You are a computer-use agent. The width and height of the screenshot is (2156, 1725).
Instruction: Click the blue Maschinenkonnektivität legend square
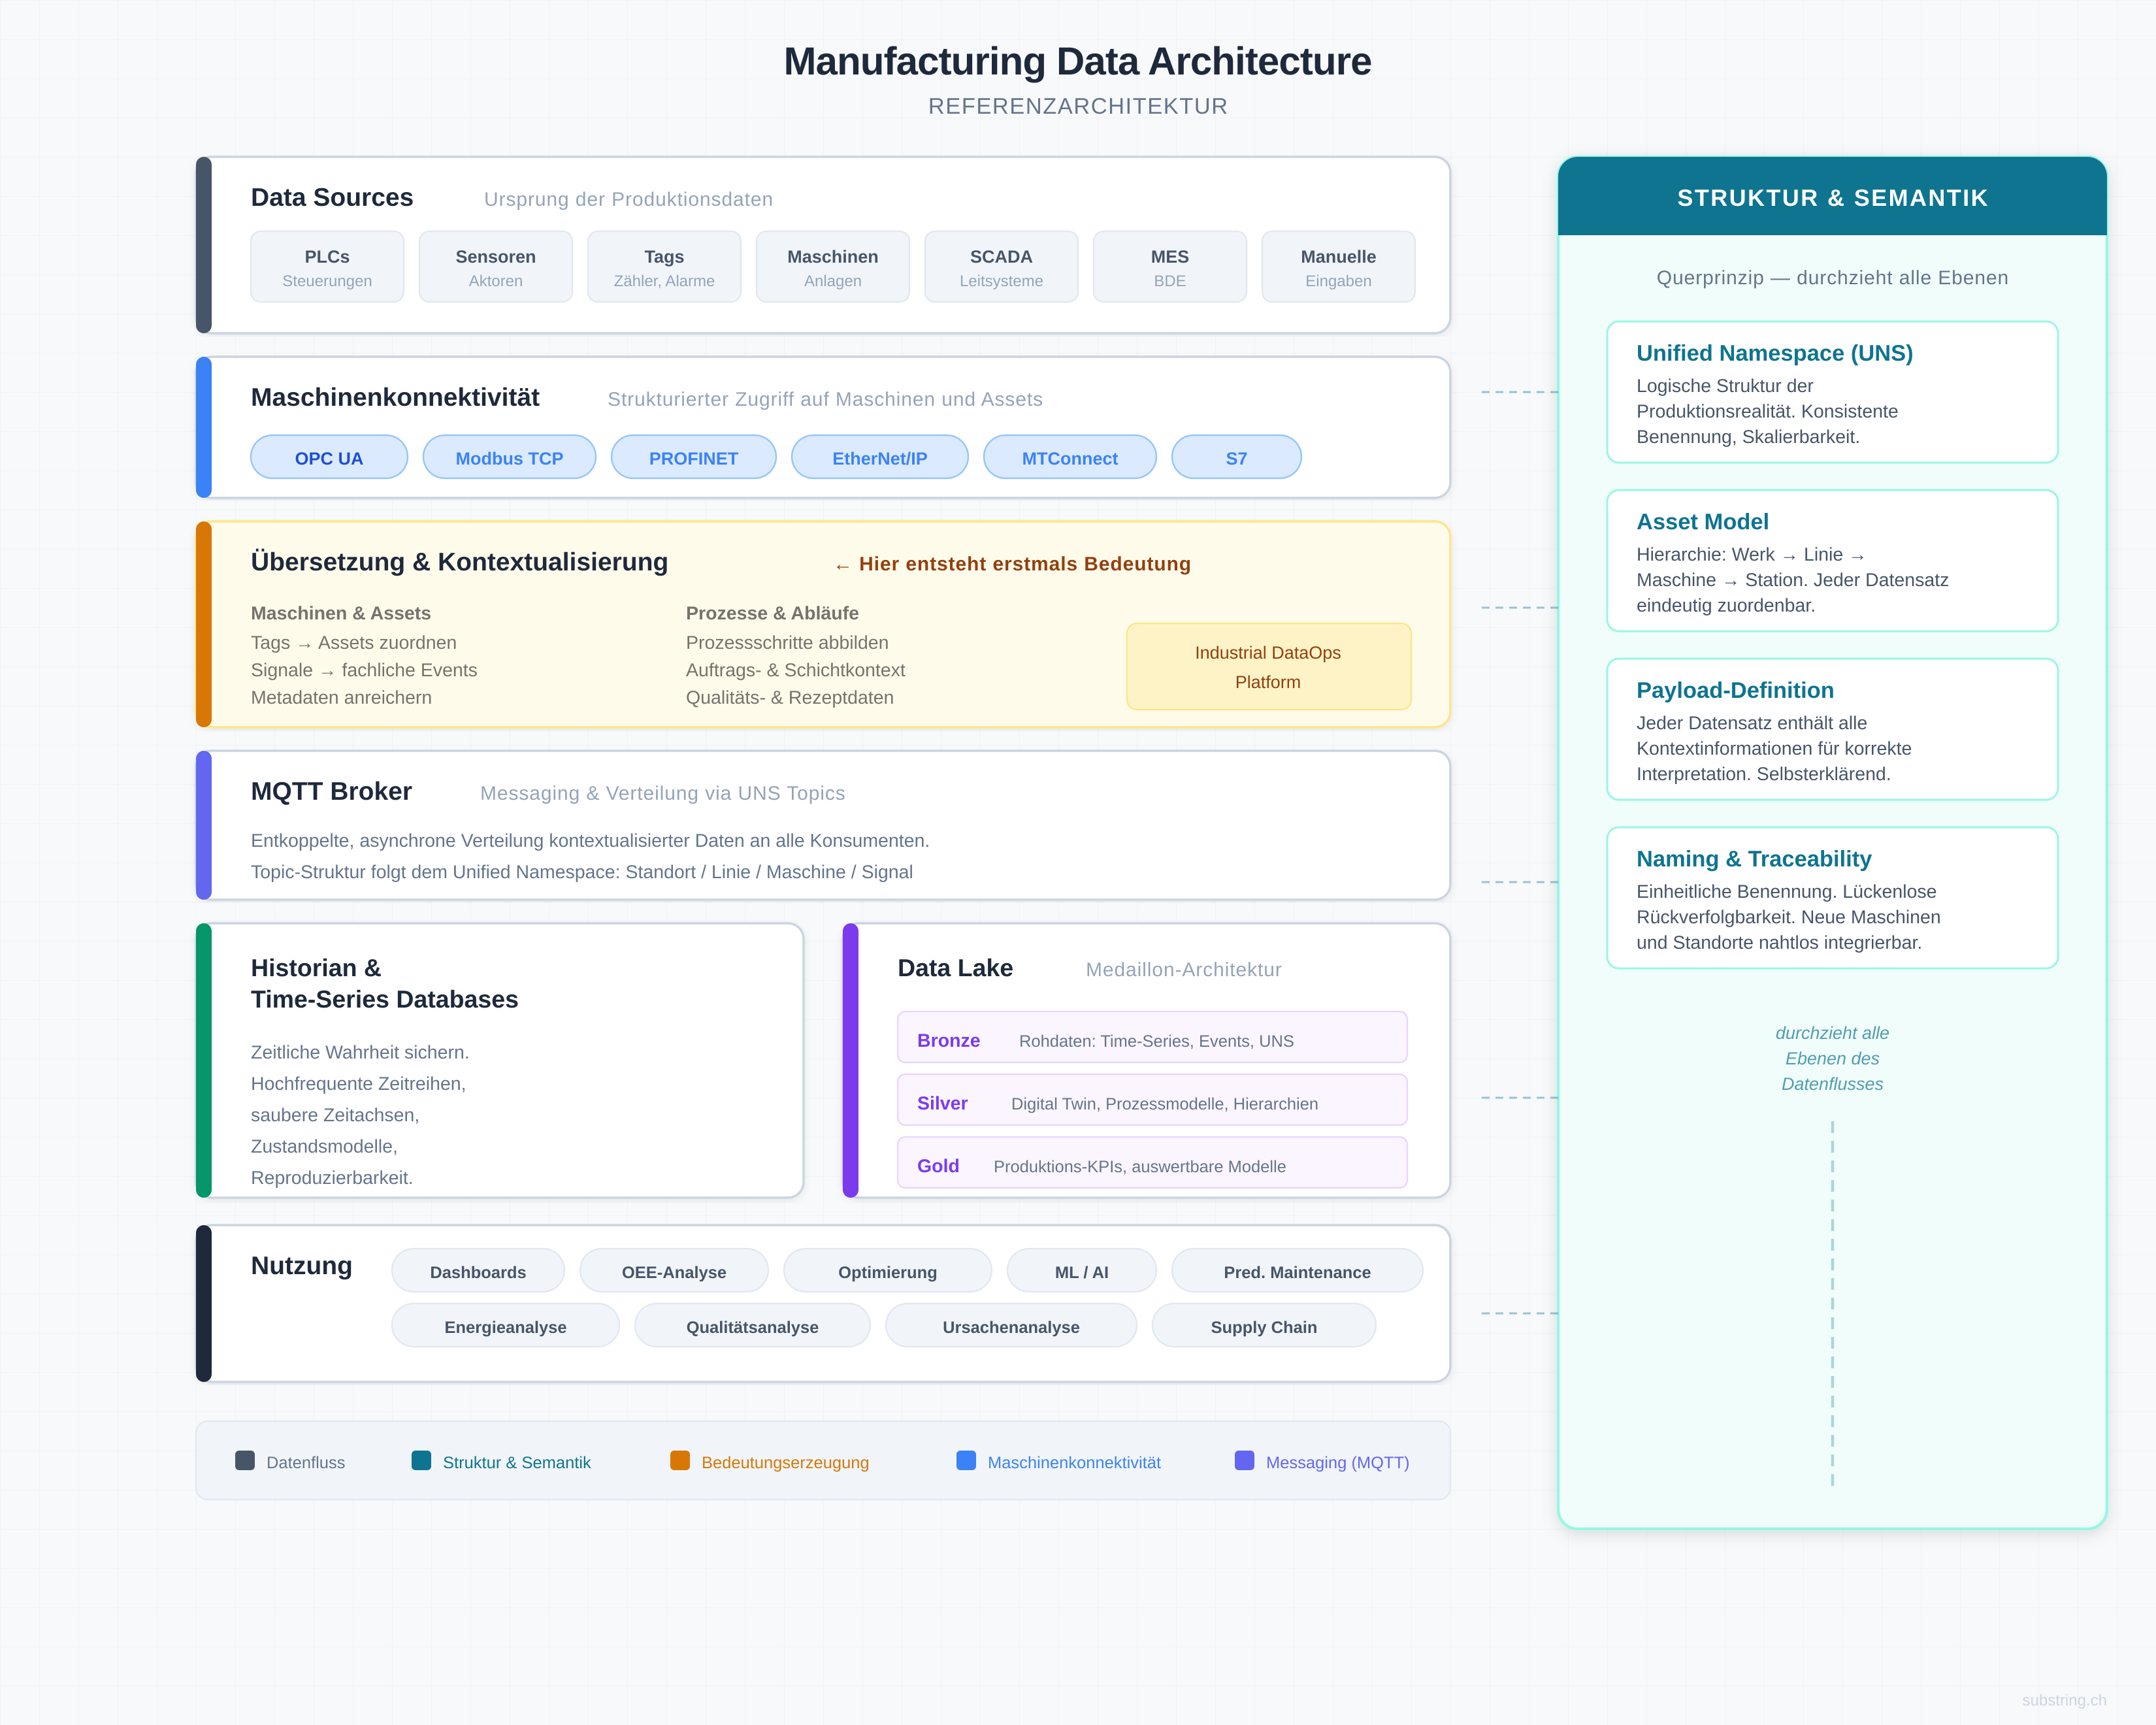pos(966,1461)
